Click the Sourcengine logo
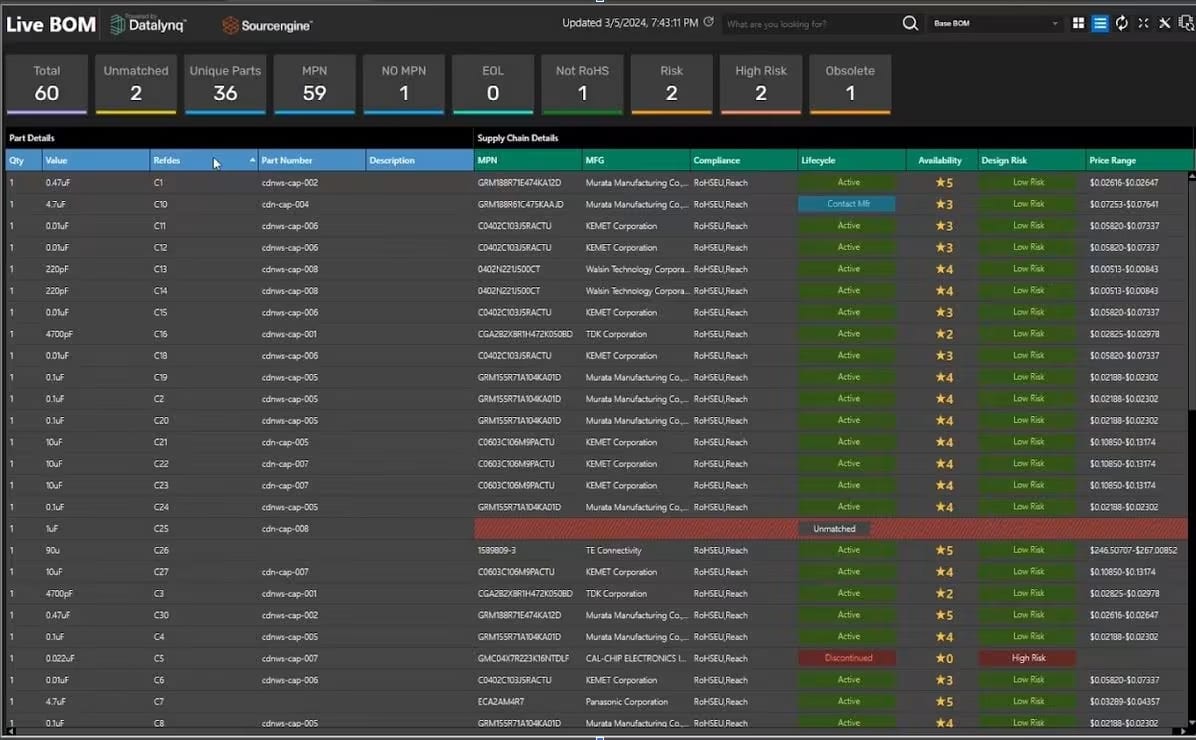The height and width of the screenshot is (740, 1196). (x=267, y=25)
